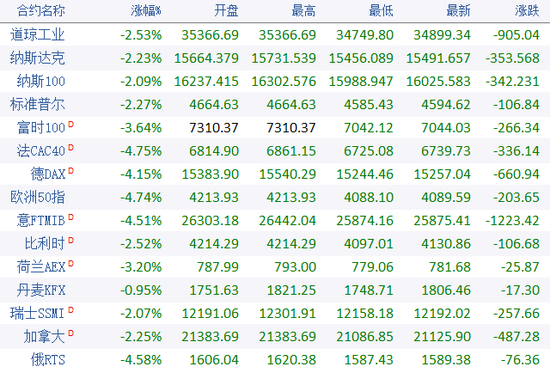Click the 最新 column header
550x368 pixels.
458,11
